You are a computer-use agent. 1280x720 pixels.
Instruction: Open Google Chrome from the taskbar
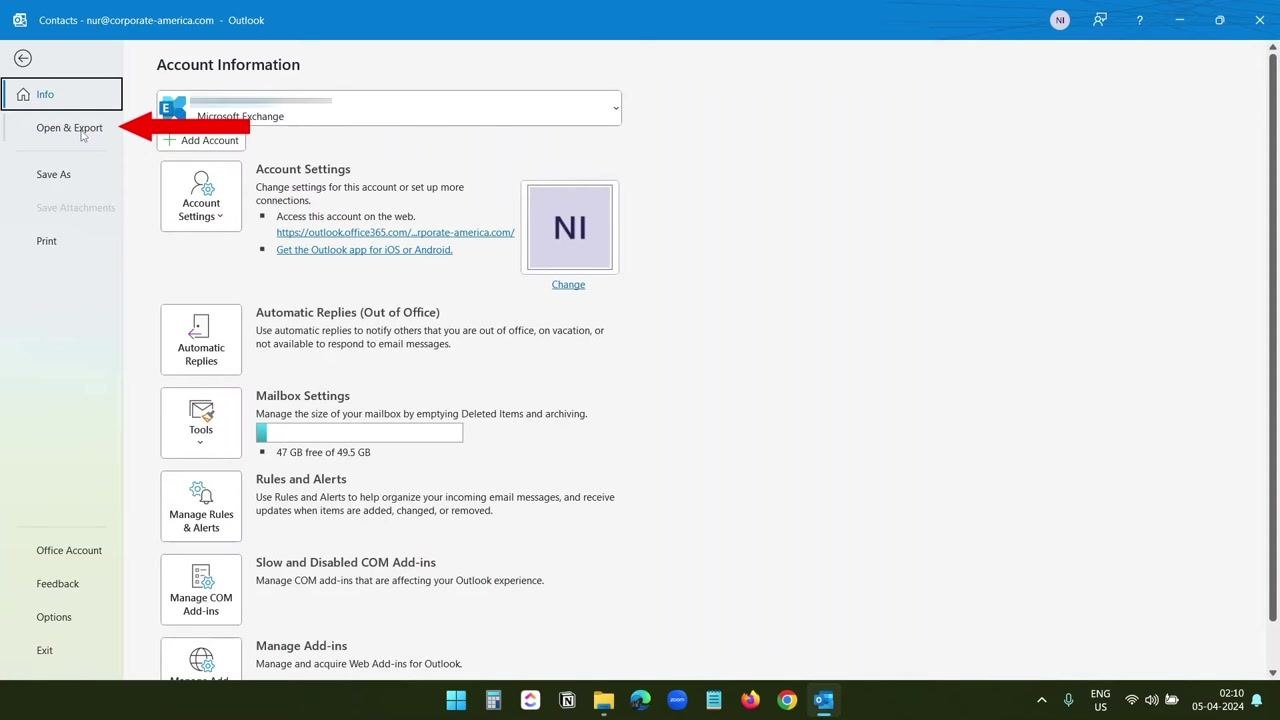787,700
